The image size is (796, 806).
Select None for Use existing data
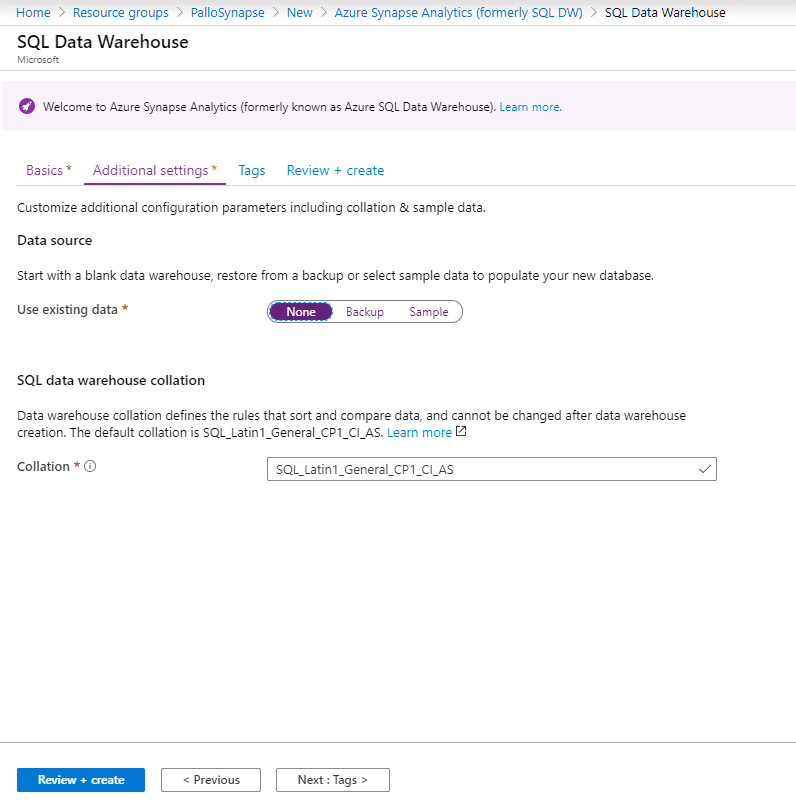point(301,312)
